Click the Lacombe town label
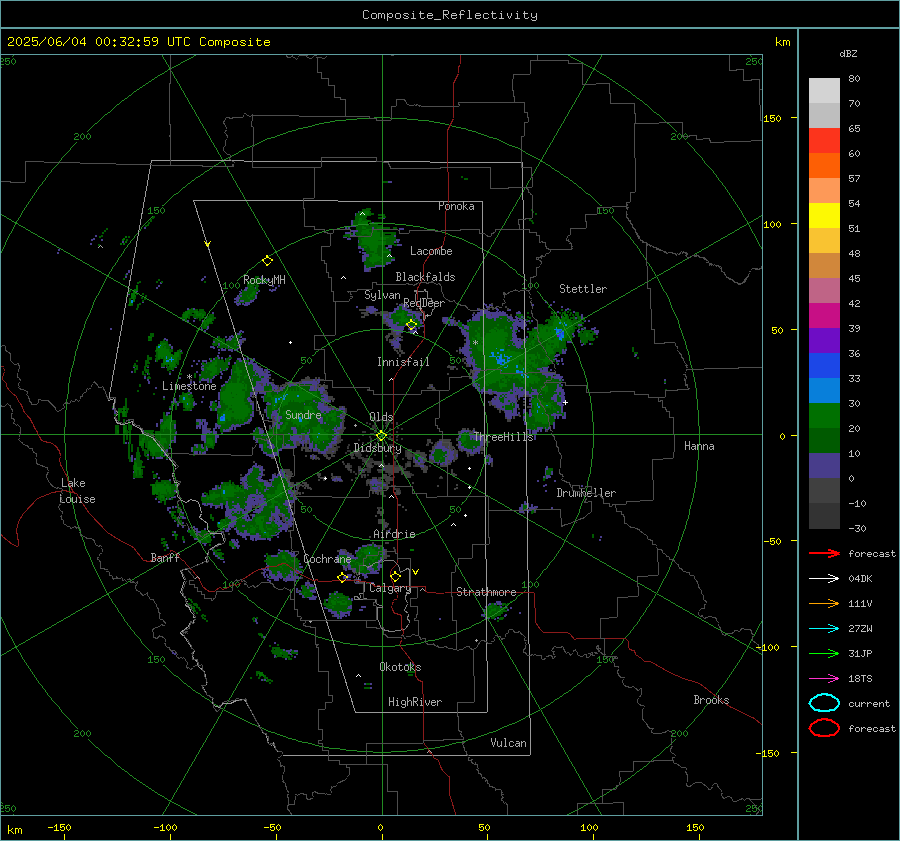 (431, 251)
